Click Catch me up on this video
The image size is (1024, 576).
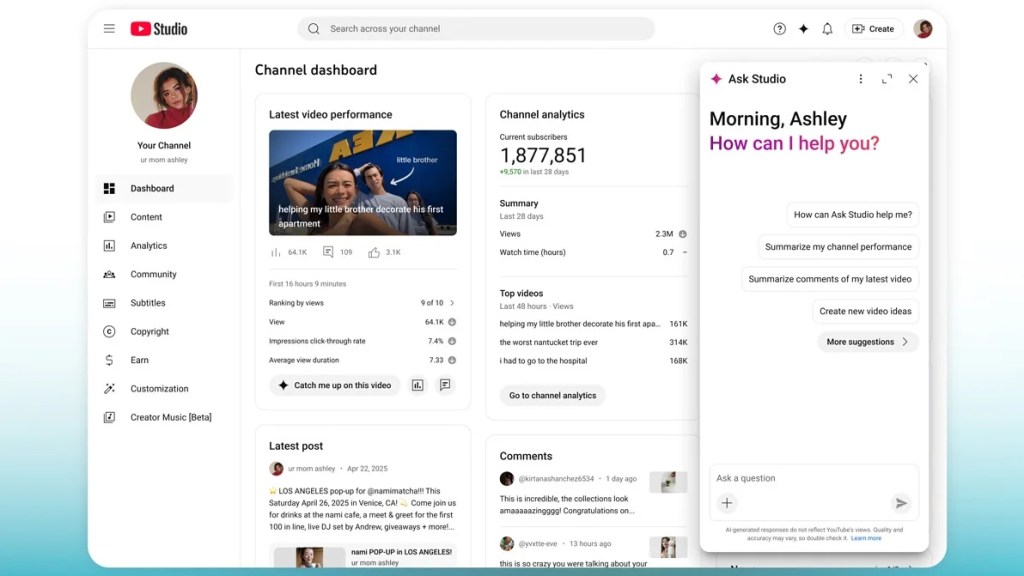pyautogui.click(x=334, y=385)
